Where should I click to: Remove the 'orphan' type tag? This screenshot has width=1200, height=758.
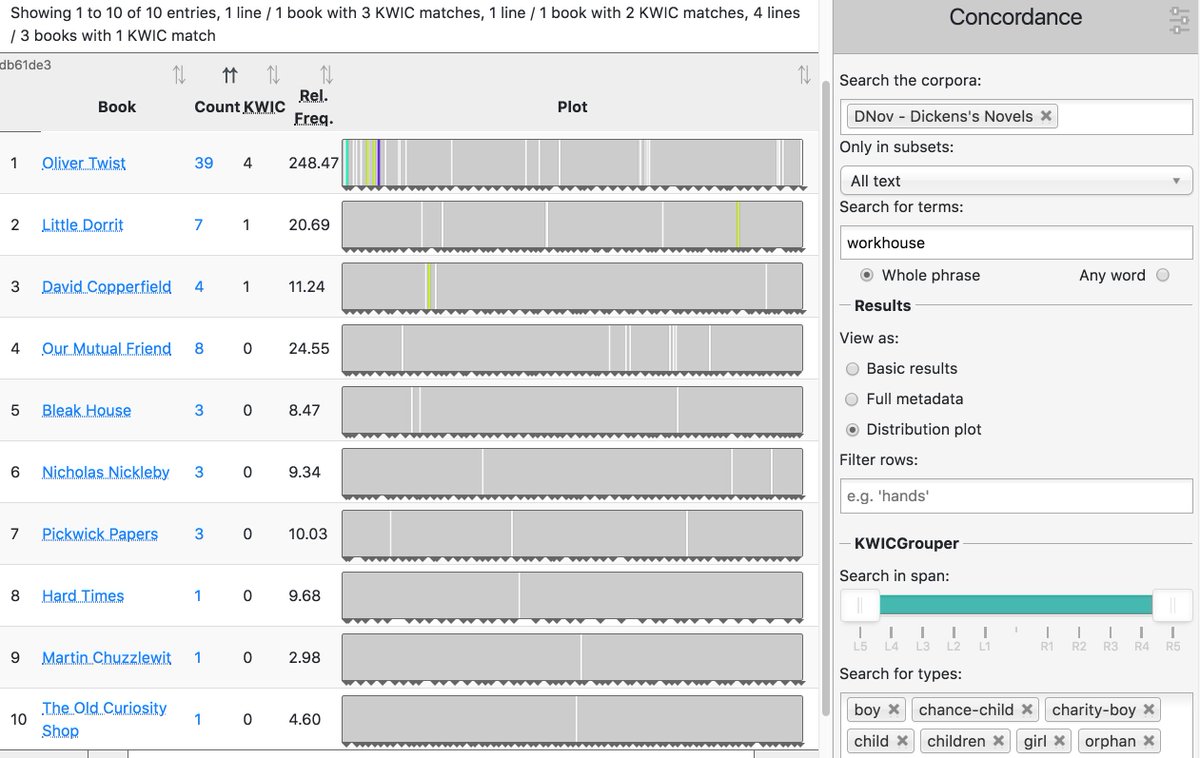point(1149,741)
